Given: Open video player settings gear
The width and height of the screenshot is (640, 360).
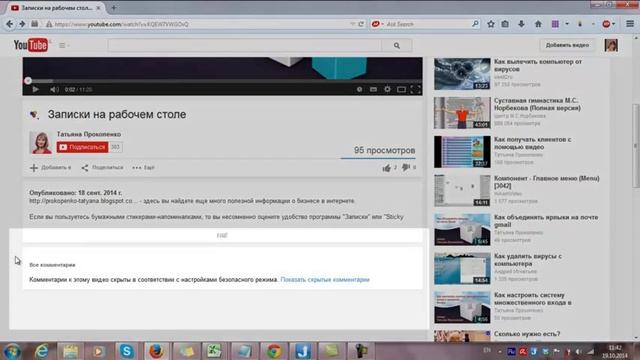Looking at the screenshot, I should pyautogui.click(x=387, y=89).
